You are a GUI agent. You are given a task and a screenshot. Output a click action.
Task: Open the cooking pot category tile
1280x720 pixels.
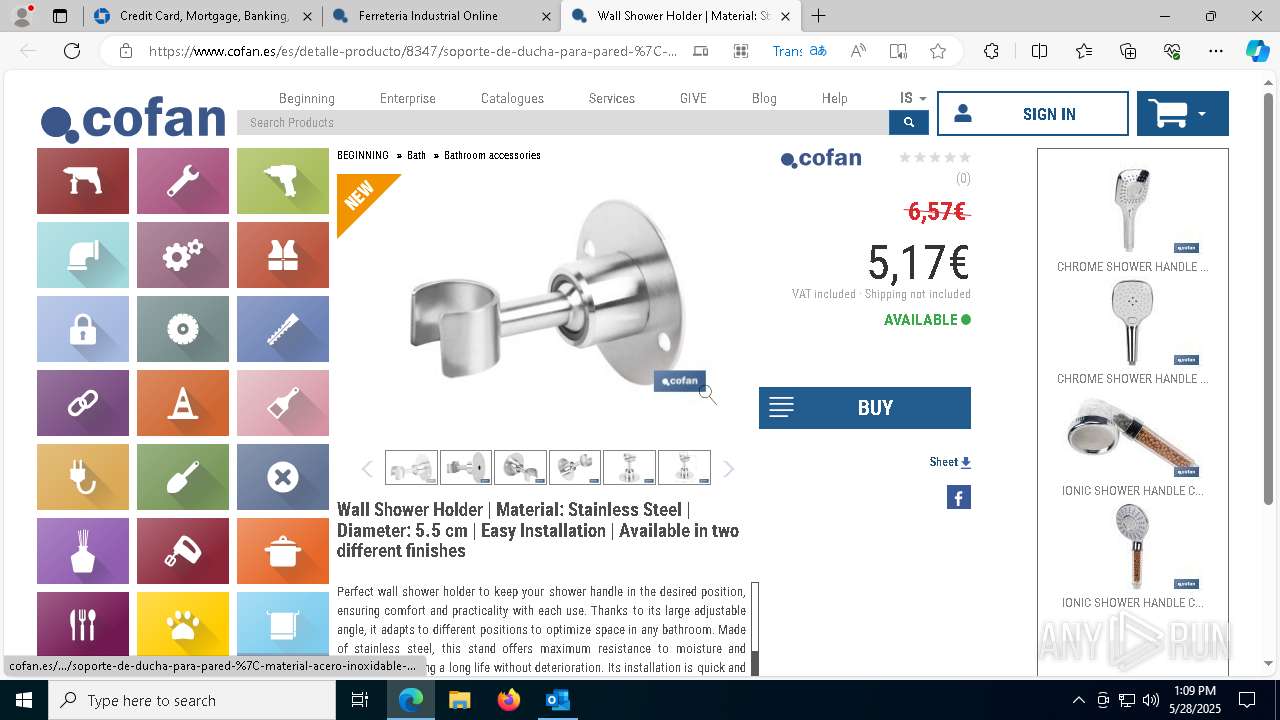[x=283, y=551]
